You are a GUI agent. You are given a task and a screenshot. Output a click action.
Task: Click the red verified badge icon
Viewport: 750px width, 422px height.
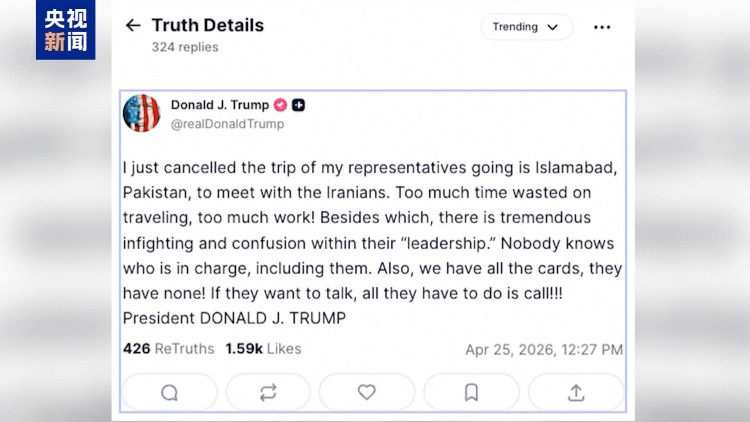(x=281, y=105)
